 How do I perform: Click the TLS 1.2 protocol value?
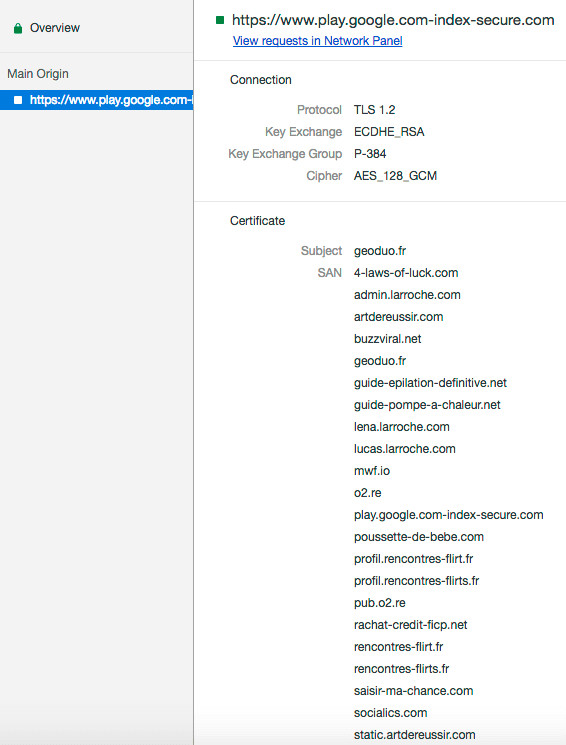pos(374,110)
